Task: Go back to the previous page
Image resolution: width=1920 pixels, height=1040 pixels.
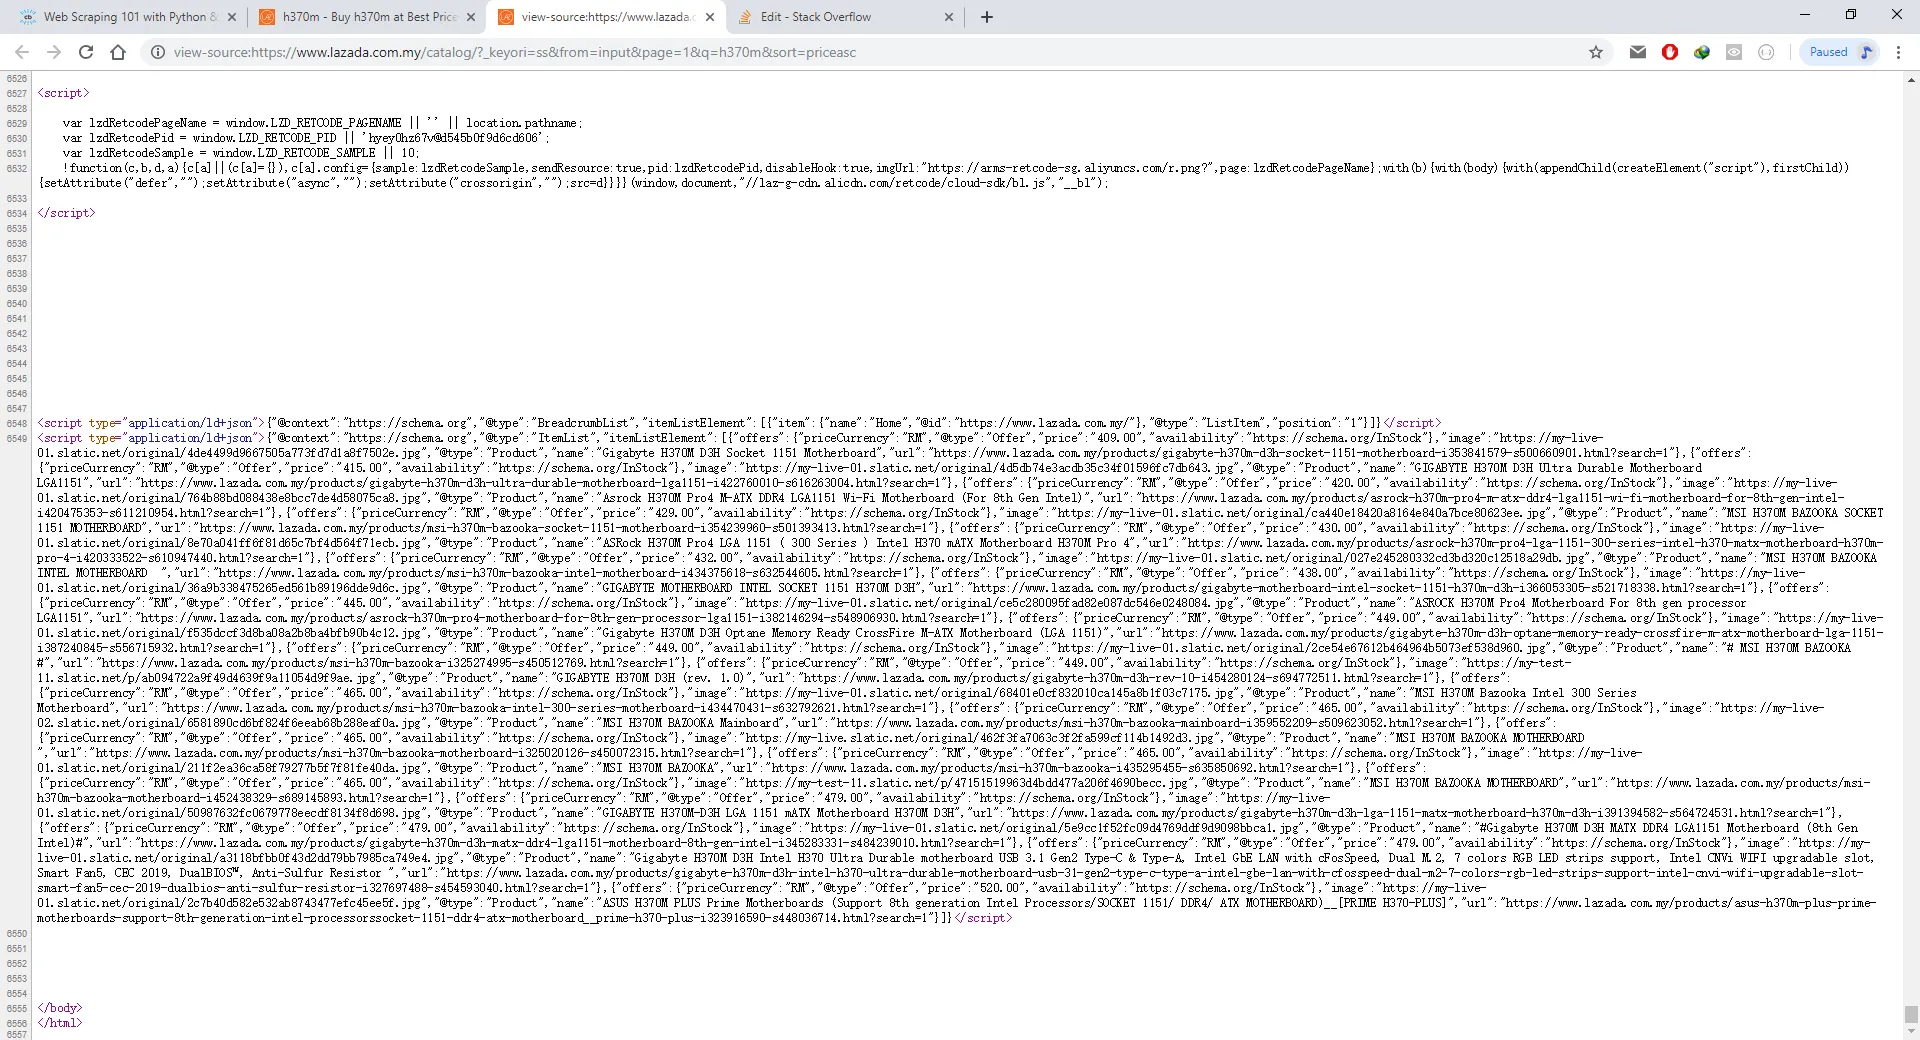Action: coord(22,52)
